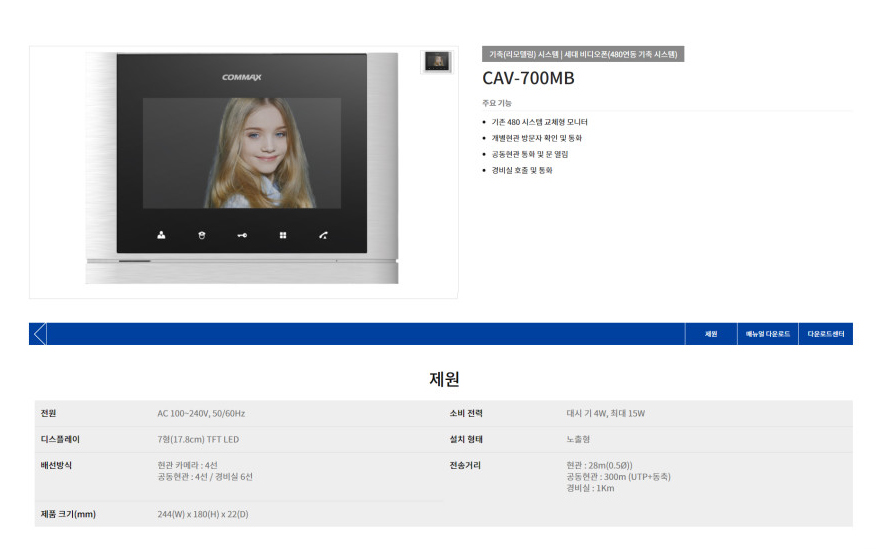Open the 다운로드센터 tab
The width and height of the screenshot is (876, 549).
point(825,334)
